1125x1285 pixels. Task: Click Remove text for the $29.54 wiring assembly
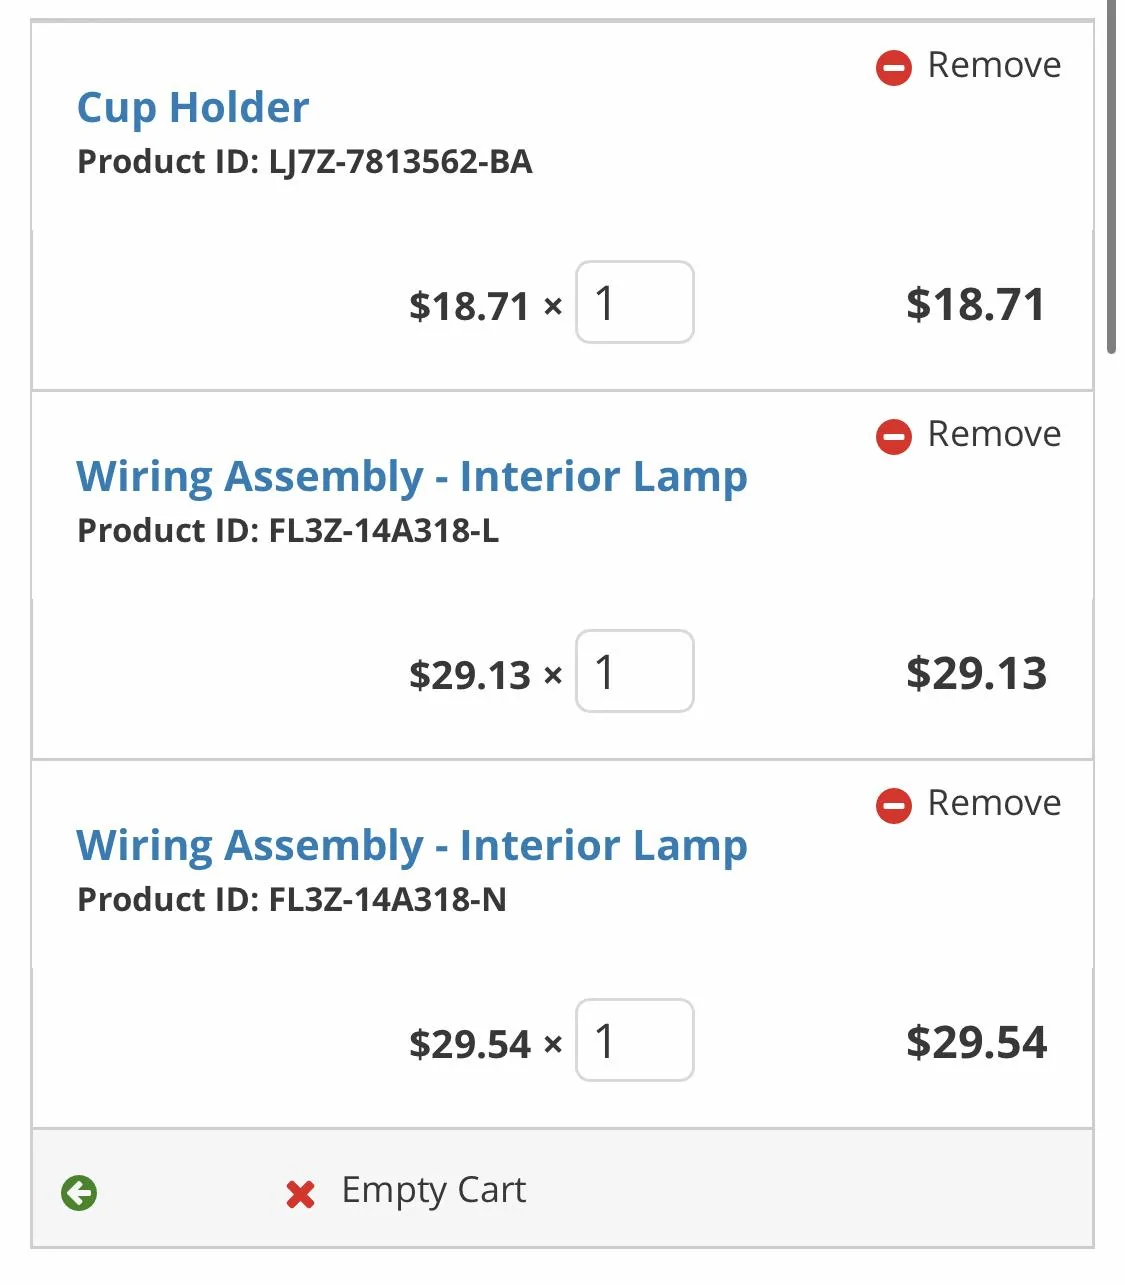[994, 803]
